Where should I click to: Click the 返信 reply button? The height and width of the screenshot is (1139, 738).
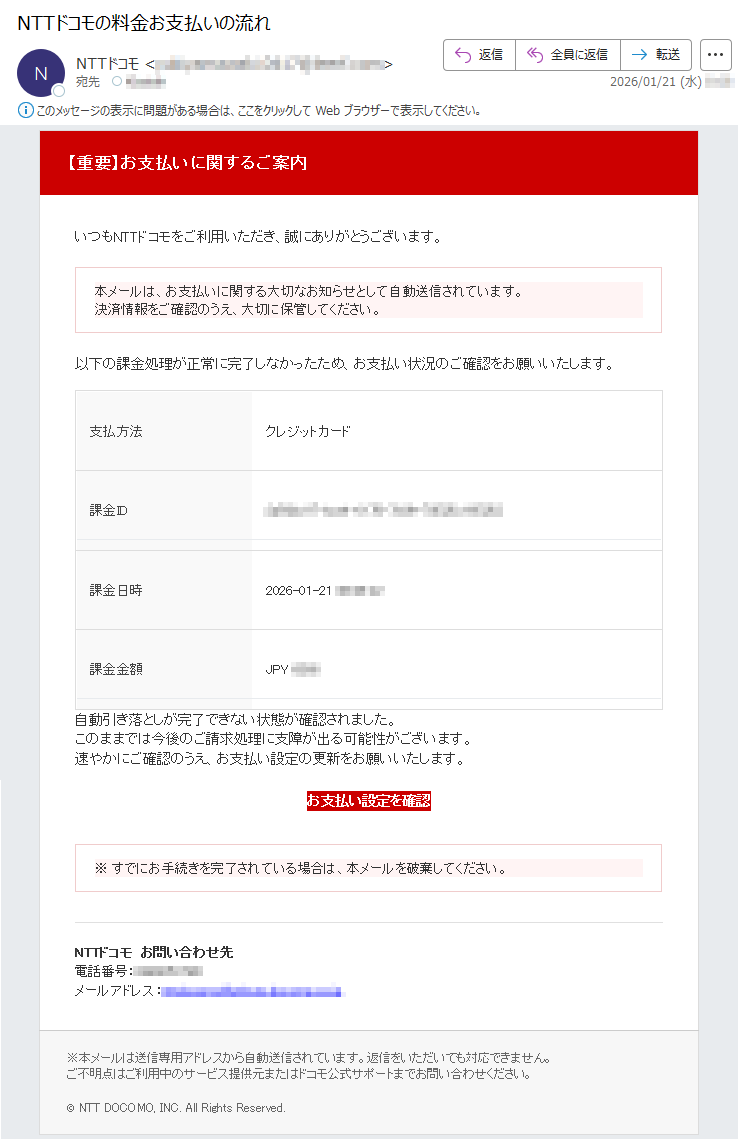pyautogui.click(x=479, y=54)
